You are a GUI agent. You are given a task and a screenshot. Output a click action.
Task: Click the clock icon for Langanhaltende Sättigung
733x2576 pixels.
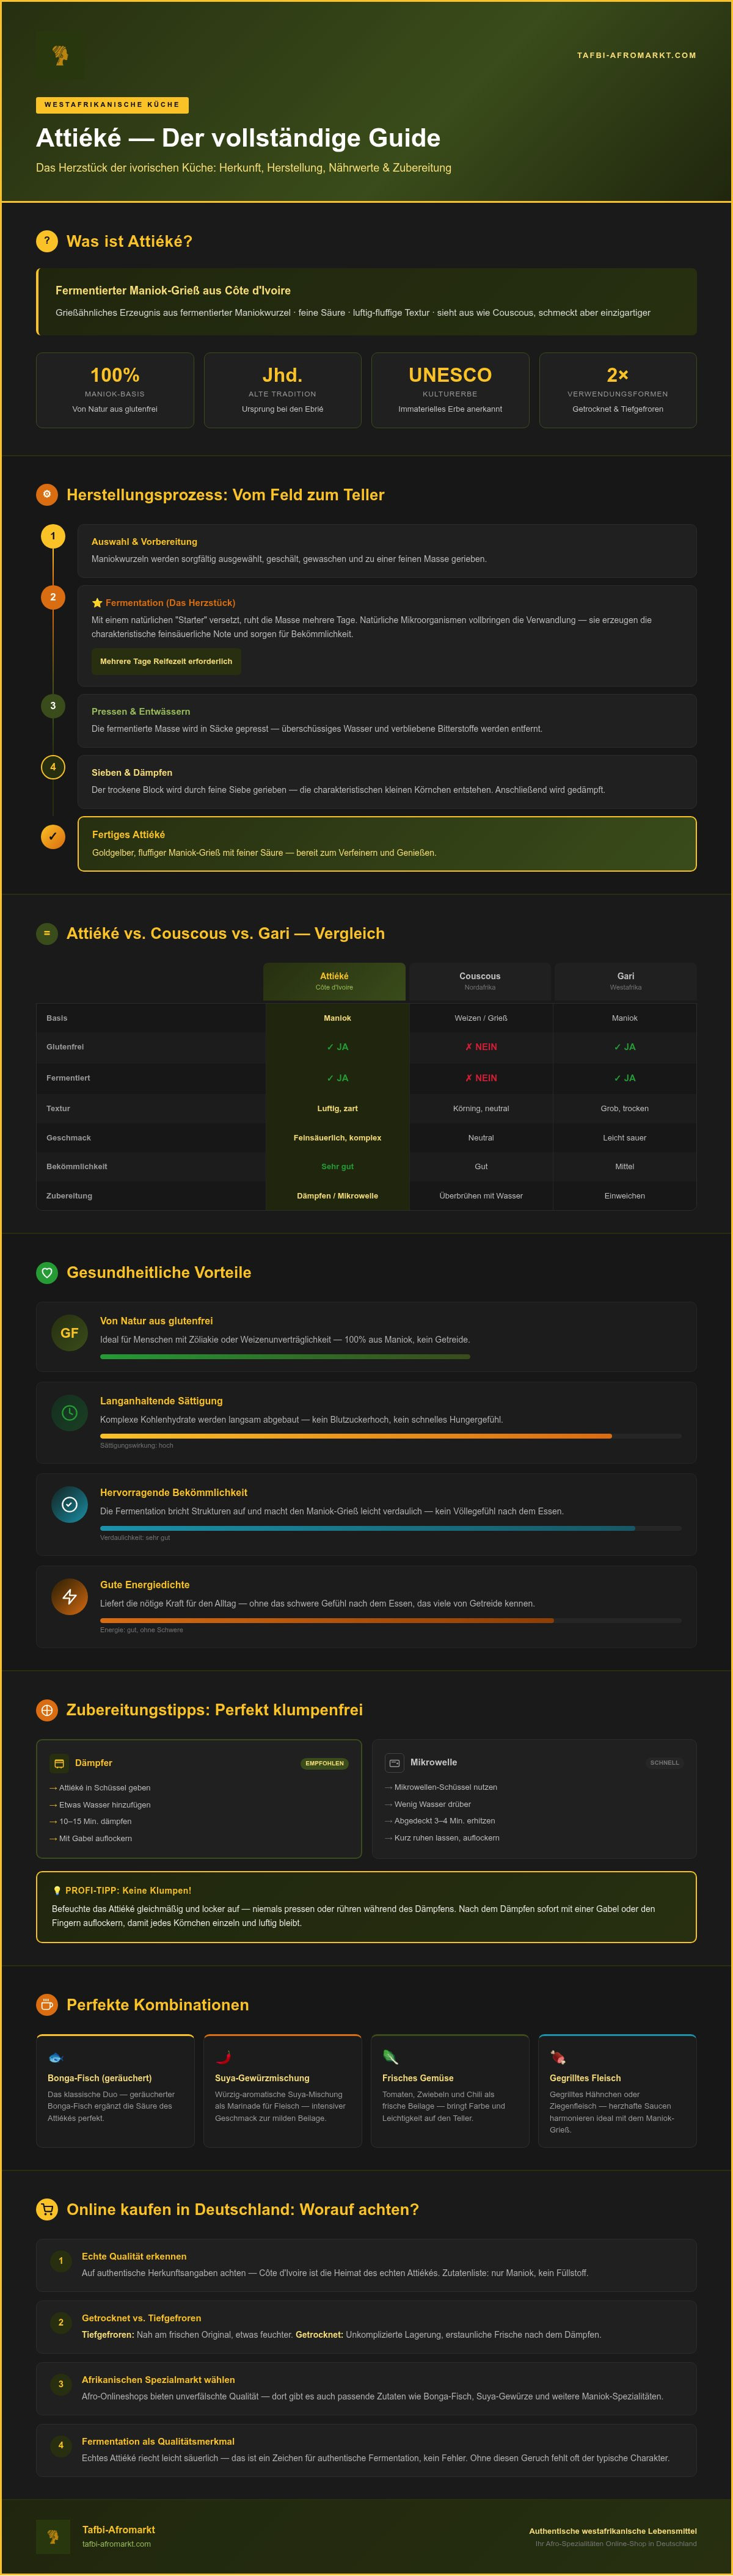point(69,1413)
